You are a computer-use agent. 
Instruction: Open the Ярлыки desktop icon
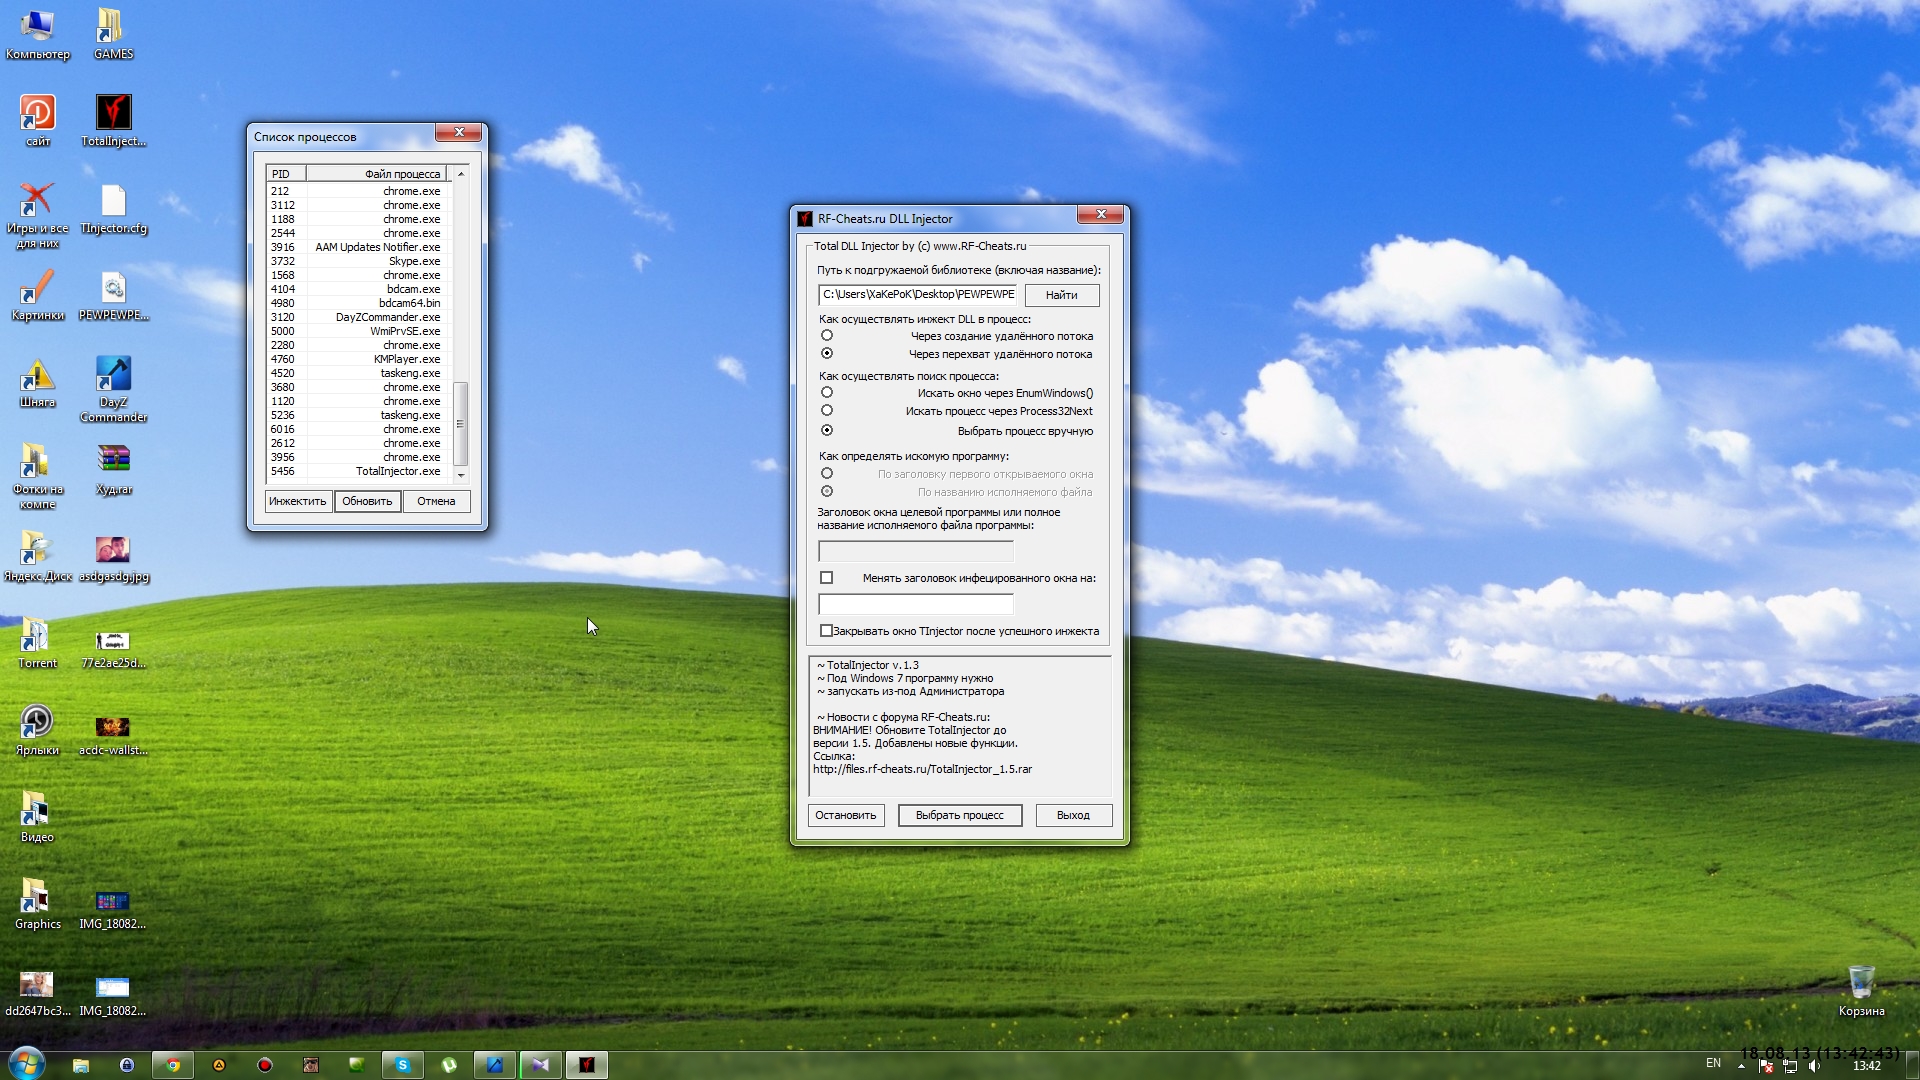coord(37,730)
